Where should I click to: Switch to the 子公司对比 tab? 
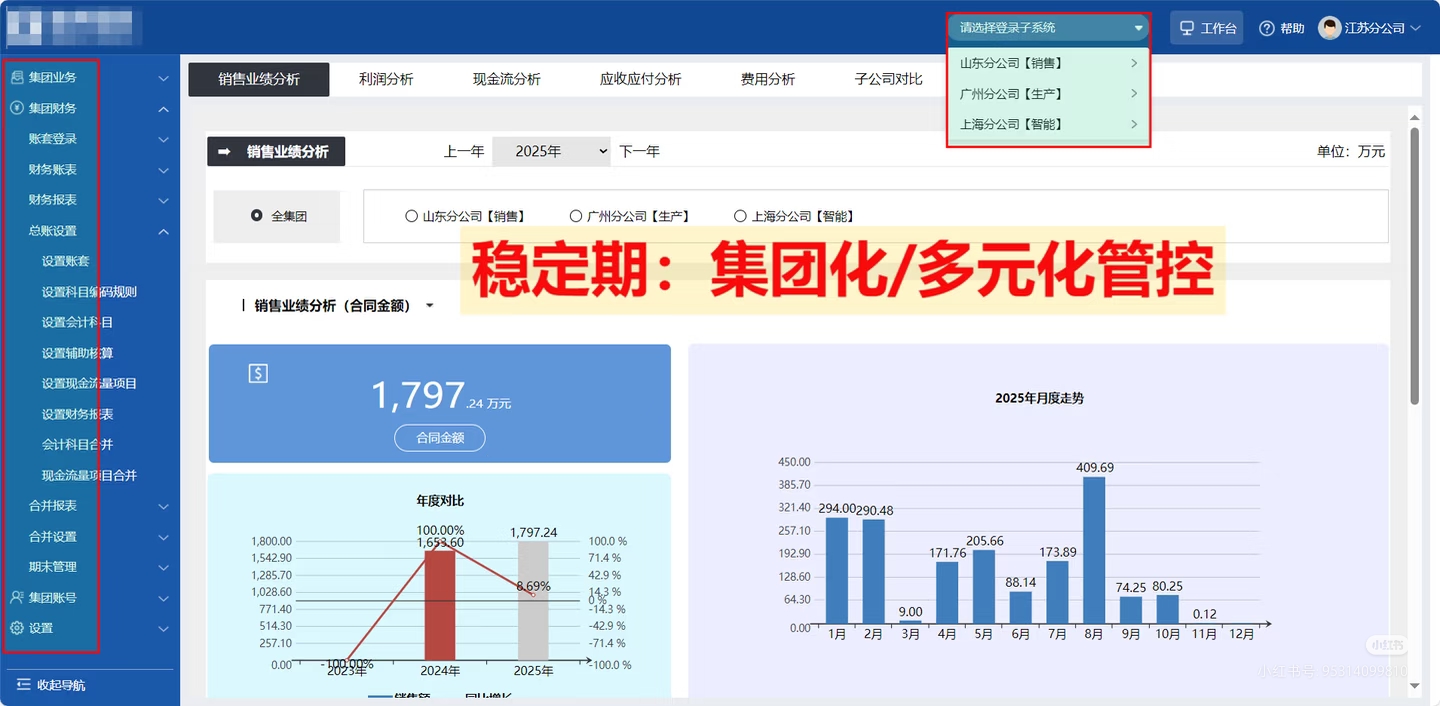click(889, 79)
